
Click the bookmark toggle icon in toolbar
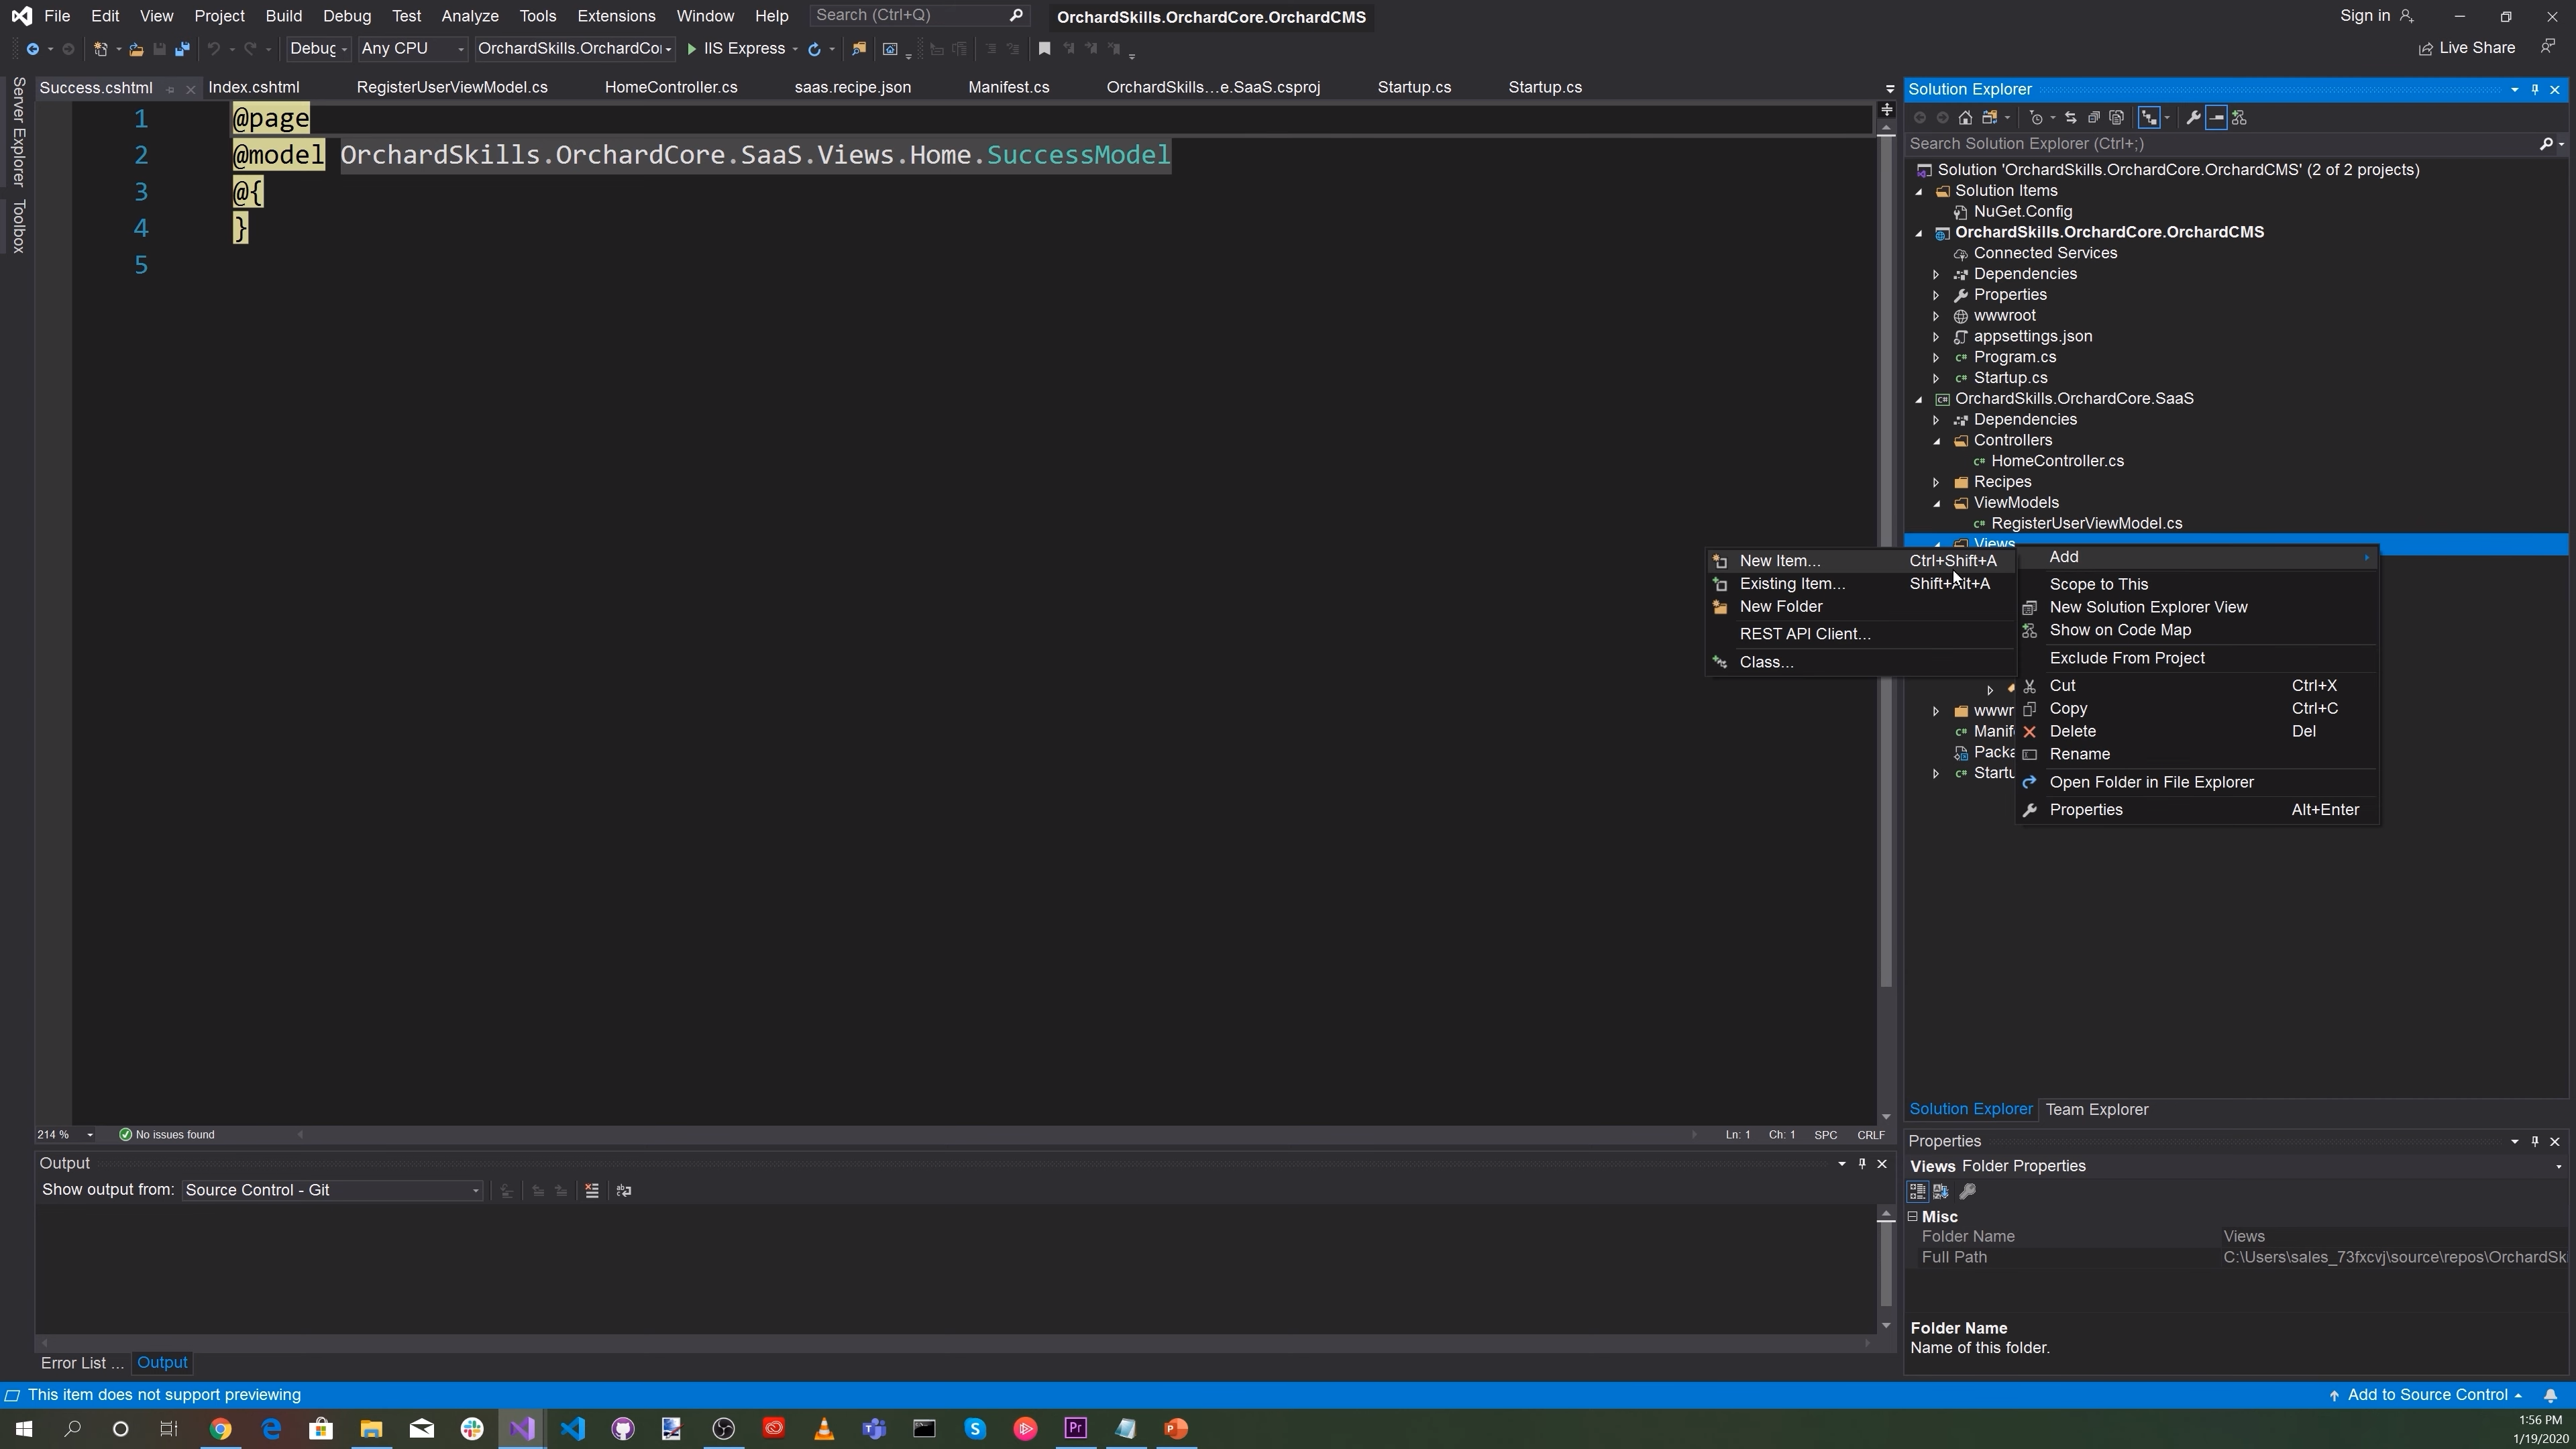[x=1044, y=48]
